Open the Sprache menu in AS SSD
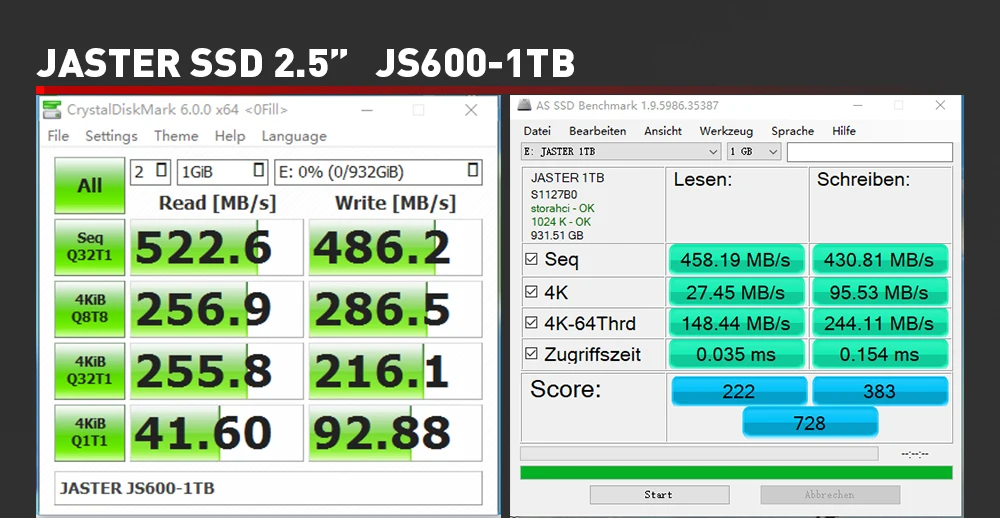Viewport: 1000px width, 518px height. (793, 131)
